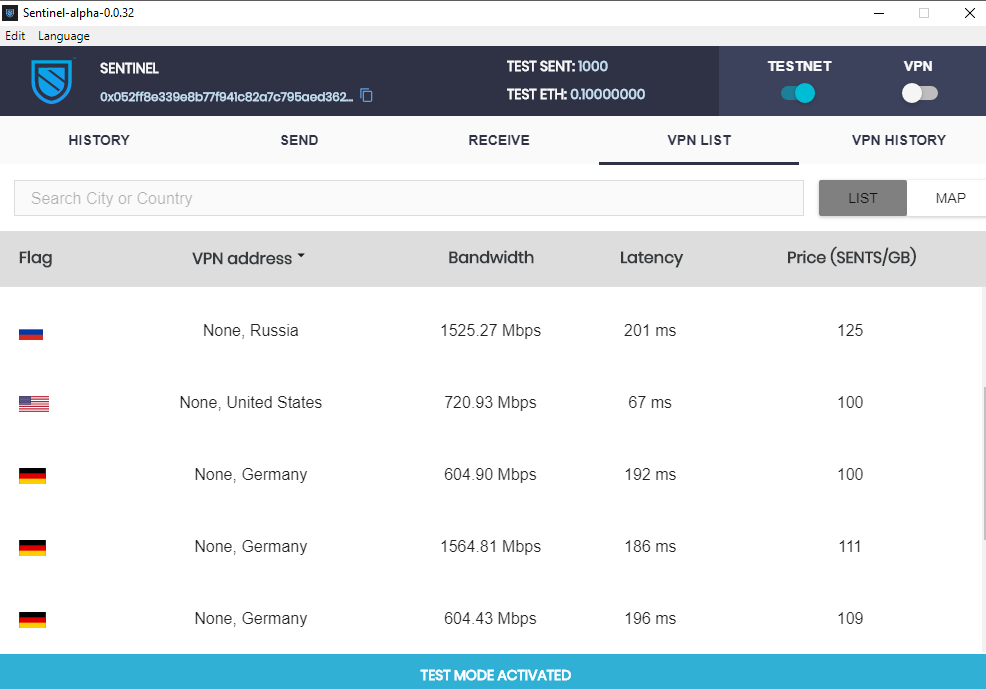The image size is (986, 689).
Task: Click the TEST MODE ACTIVATED banner
Action: pos(493,672)
